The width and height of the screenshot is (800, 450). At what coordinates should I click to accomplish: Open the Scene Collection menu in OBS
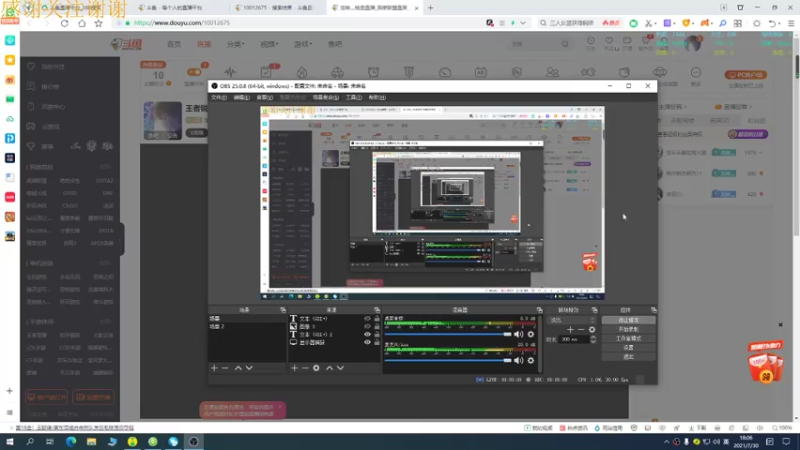(x=326, y=97)
